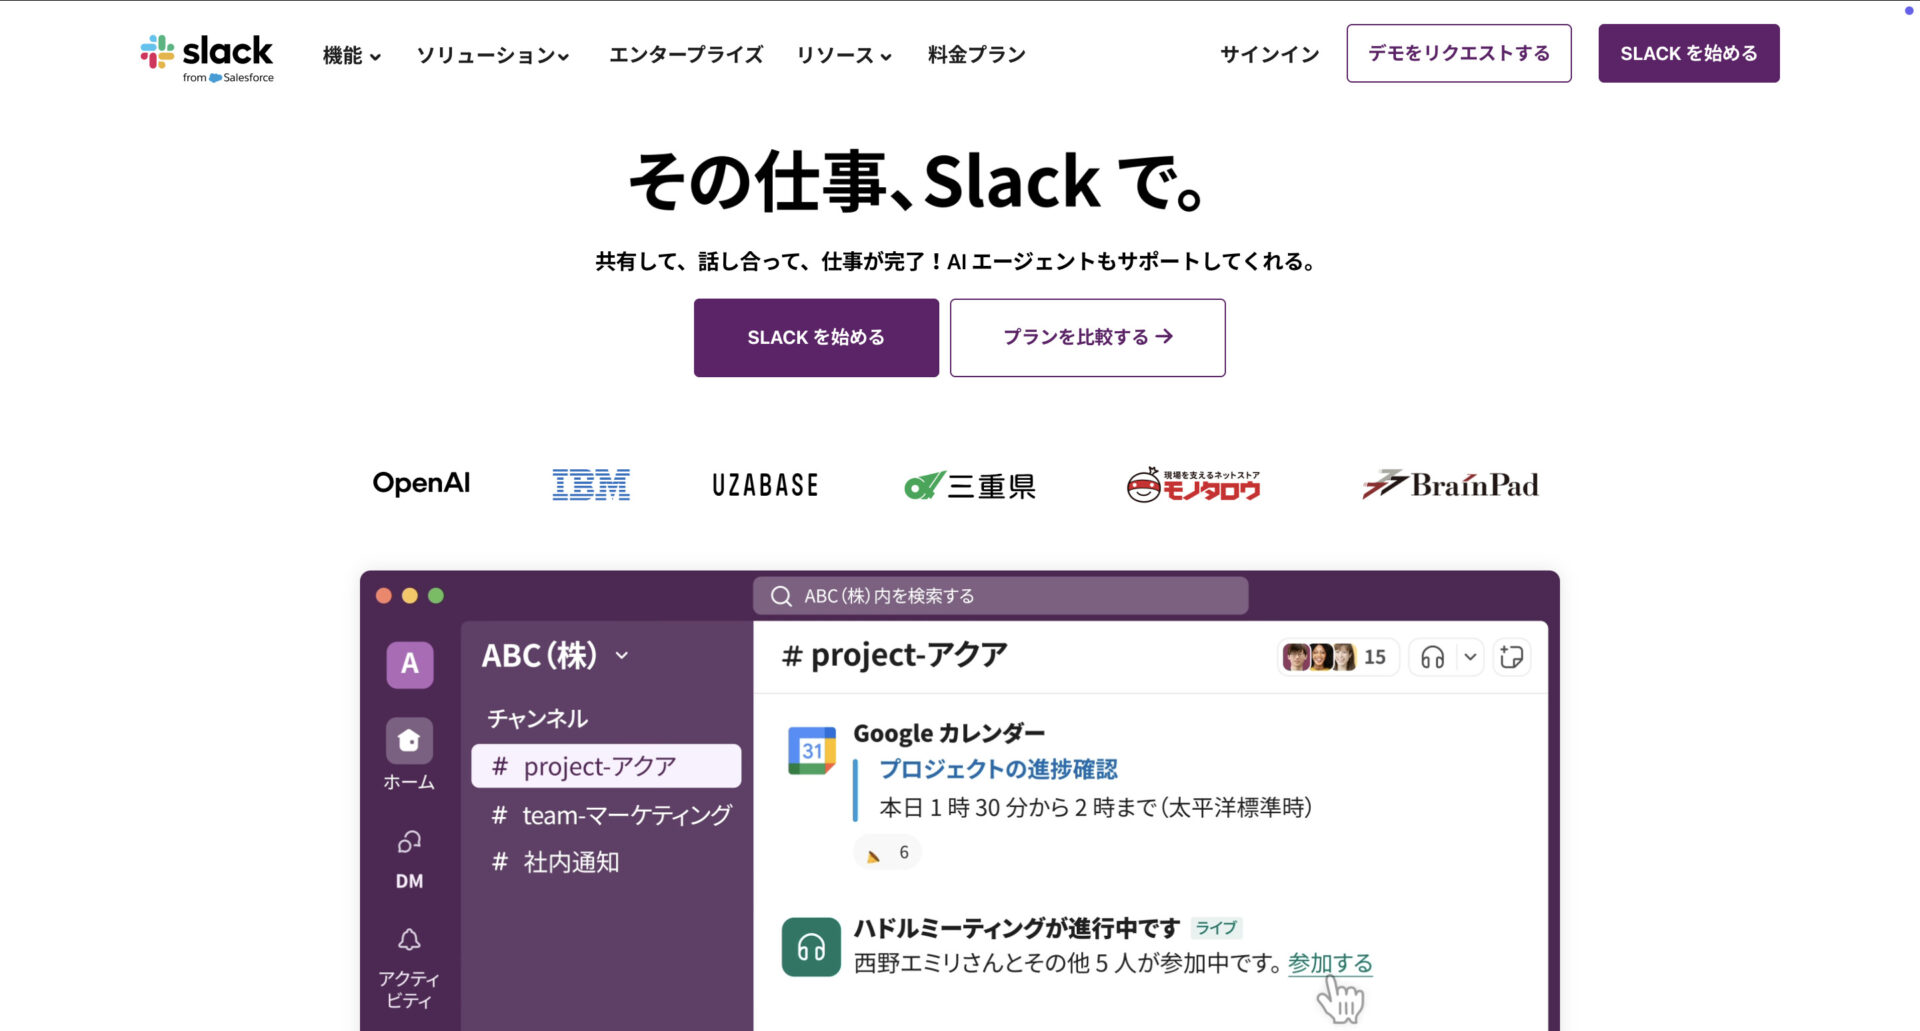Expand the huddle options chevron
This screenshot has width=1920, height=1031.
(1469, 657)
